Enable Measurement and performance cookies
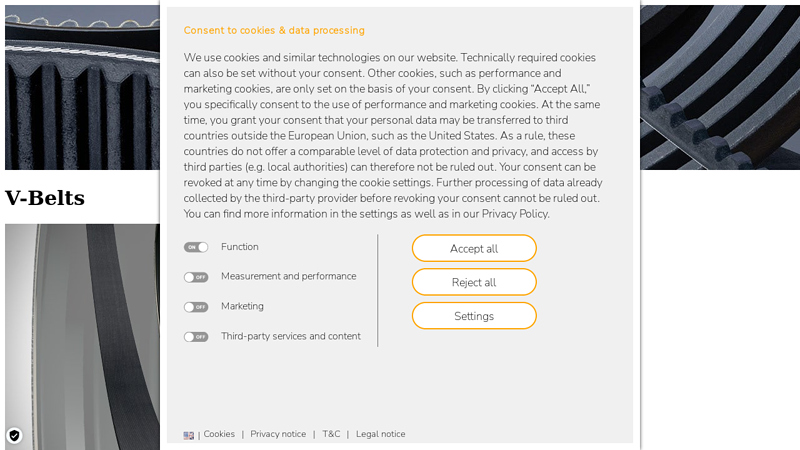800x450 pixels. point(196,277)
